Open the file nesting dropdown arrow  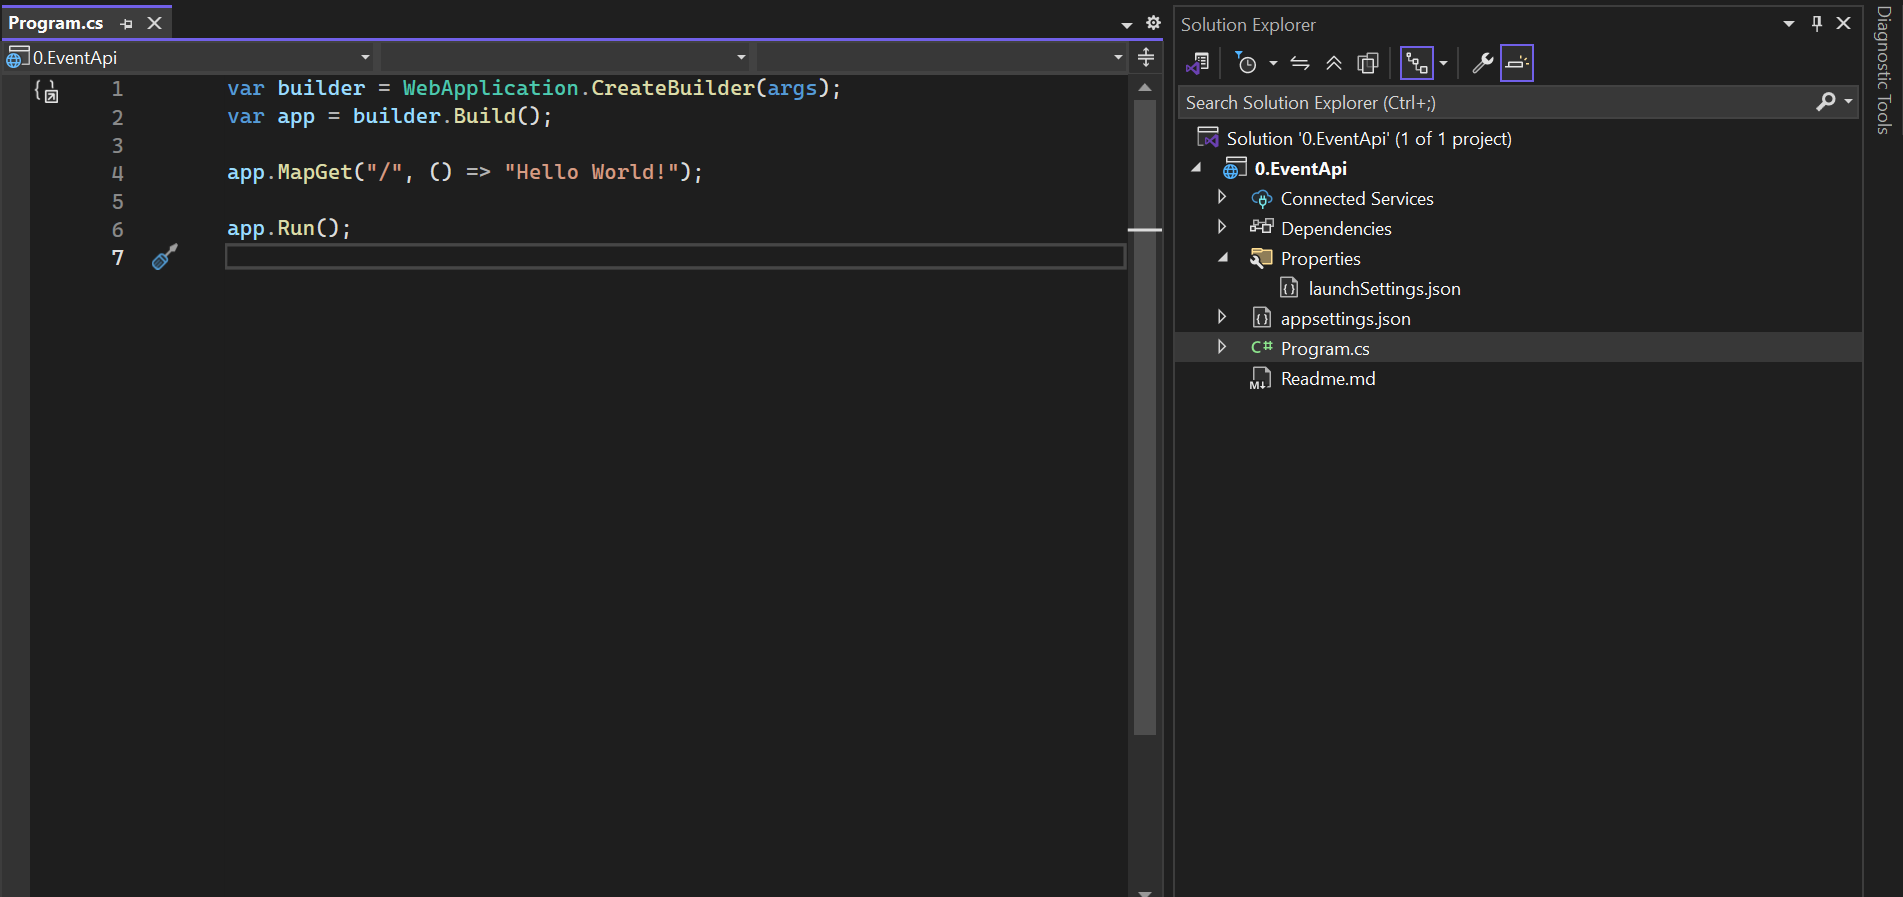[x=1443, y=63]
